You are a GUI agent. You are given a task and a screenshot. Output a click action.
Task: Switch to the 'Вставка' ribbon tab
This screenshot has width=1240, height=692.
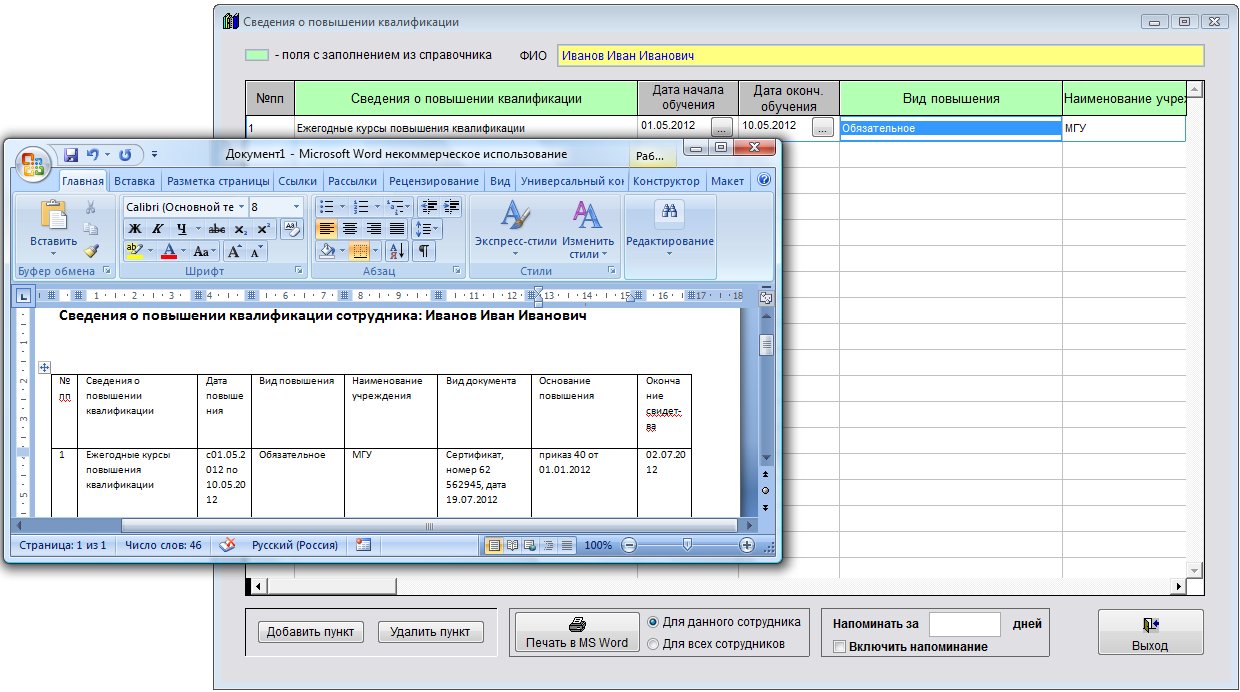point(134,181)
